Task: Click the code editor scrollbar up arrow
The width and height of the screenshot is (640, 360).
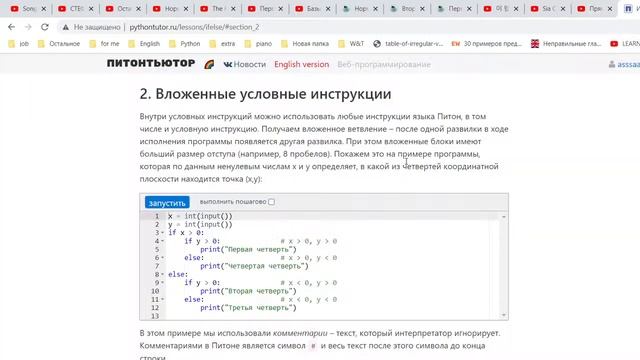Action: point(504,217)
